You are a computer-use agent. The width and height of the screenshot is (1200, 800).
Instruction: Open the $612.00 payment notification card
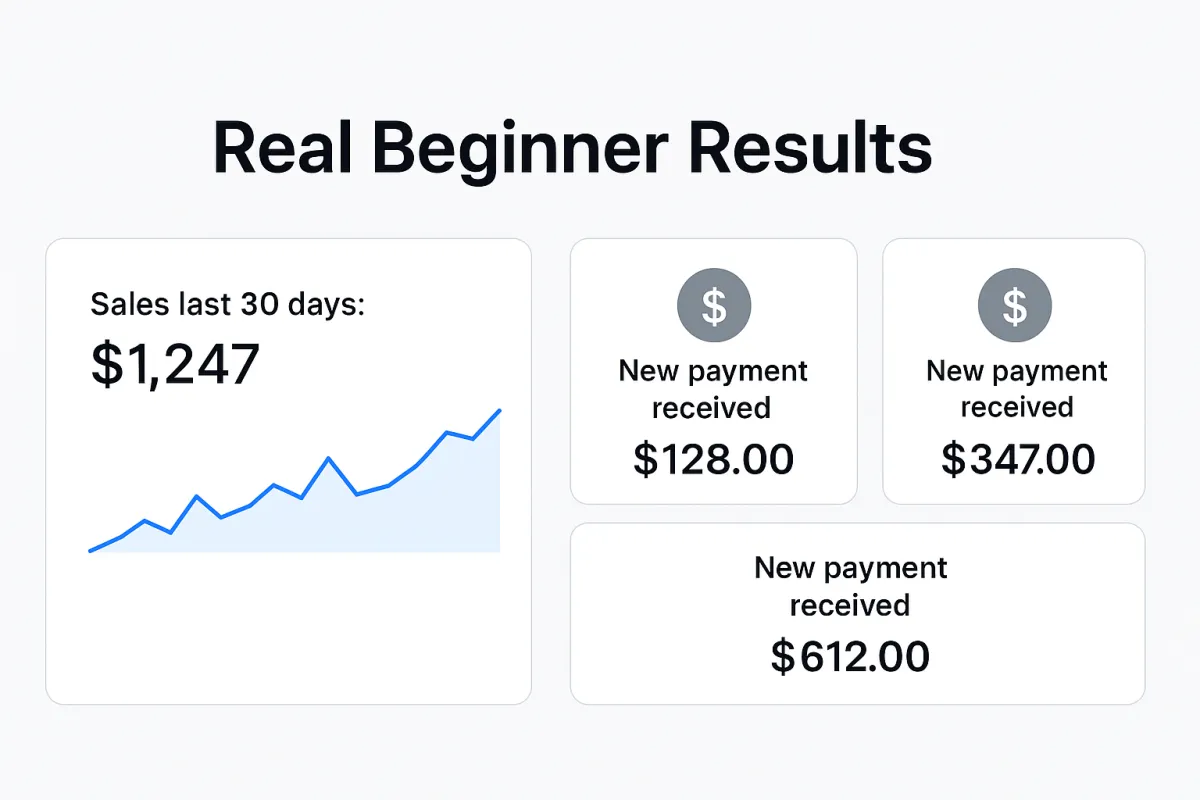point(858,614)
